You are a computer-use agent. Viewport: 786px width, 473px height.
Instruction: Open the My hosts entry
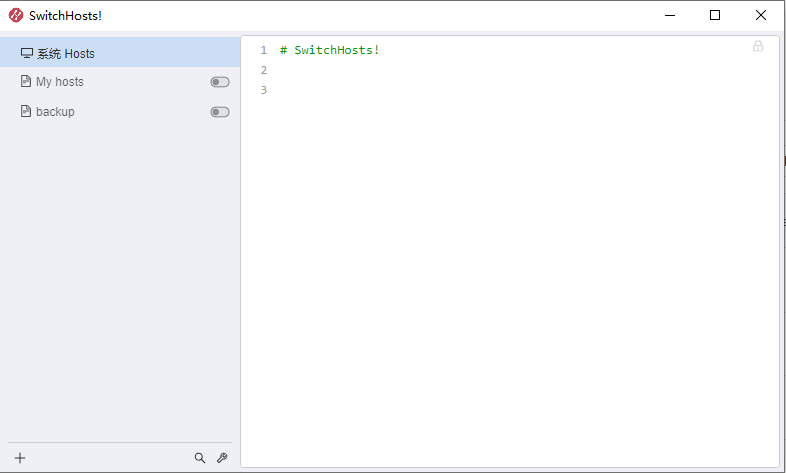(x=120, y=82)
